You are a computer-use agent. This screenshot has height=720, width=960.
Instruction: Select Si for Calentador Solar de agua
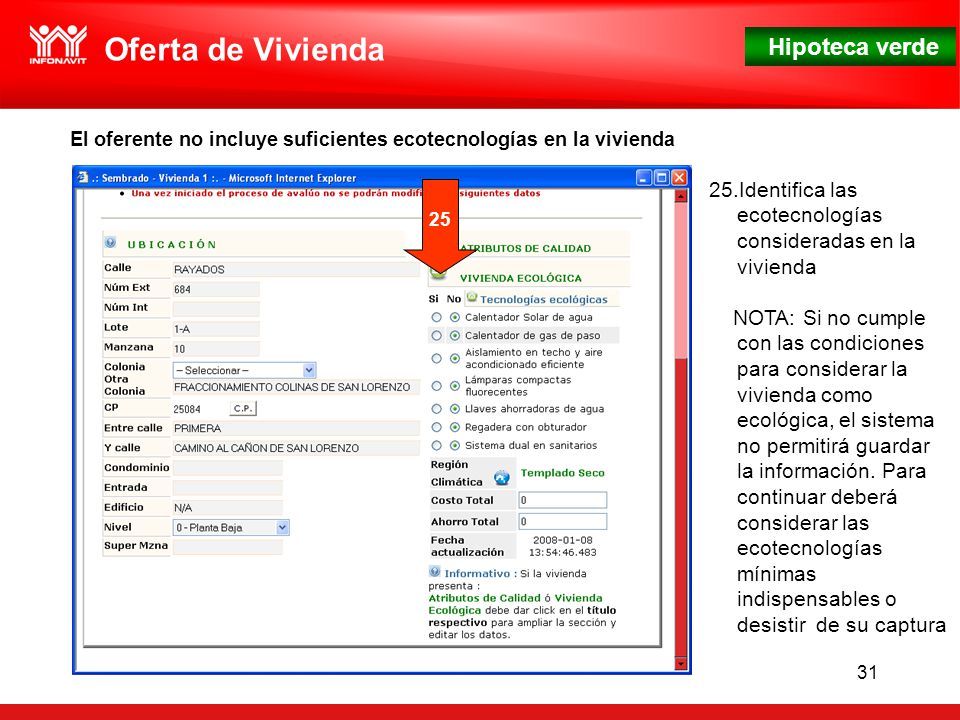(x=436, y=317)
